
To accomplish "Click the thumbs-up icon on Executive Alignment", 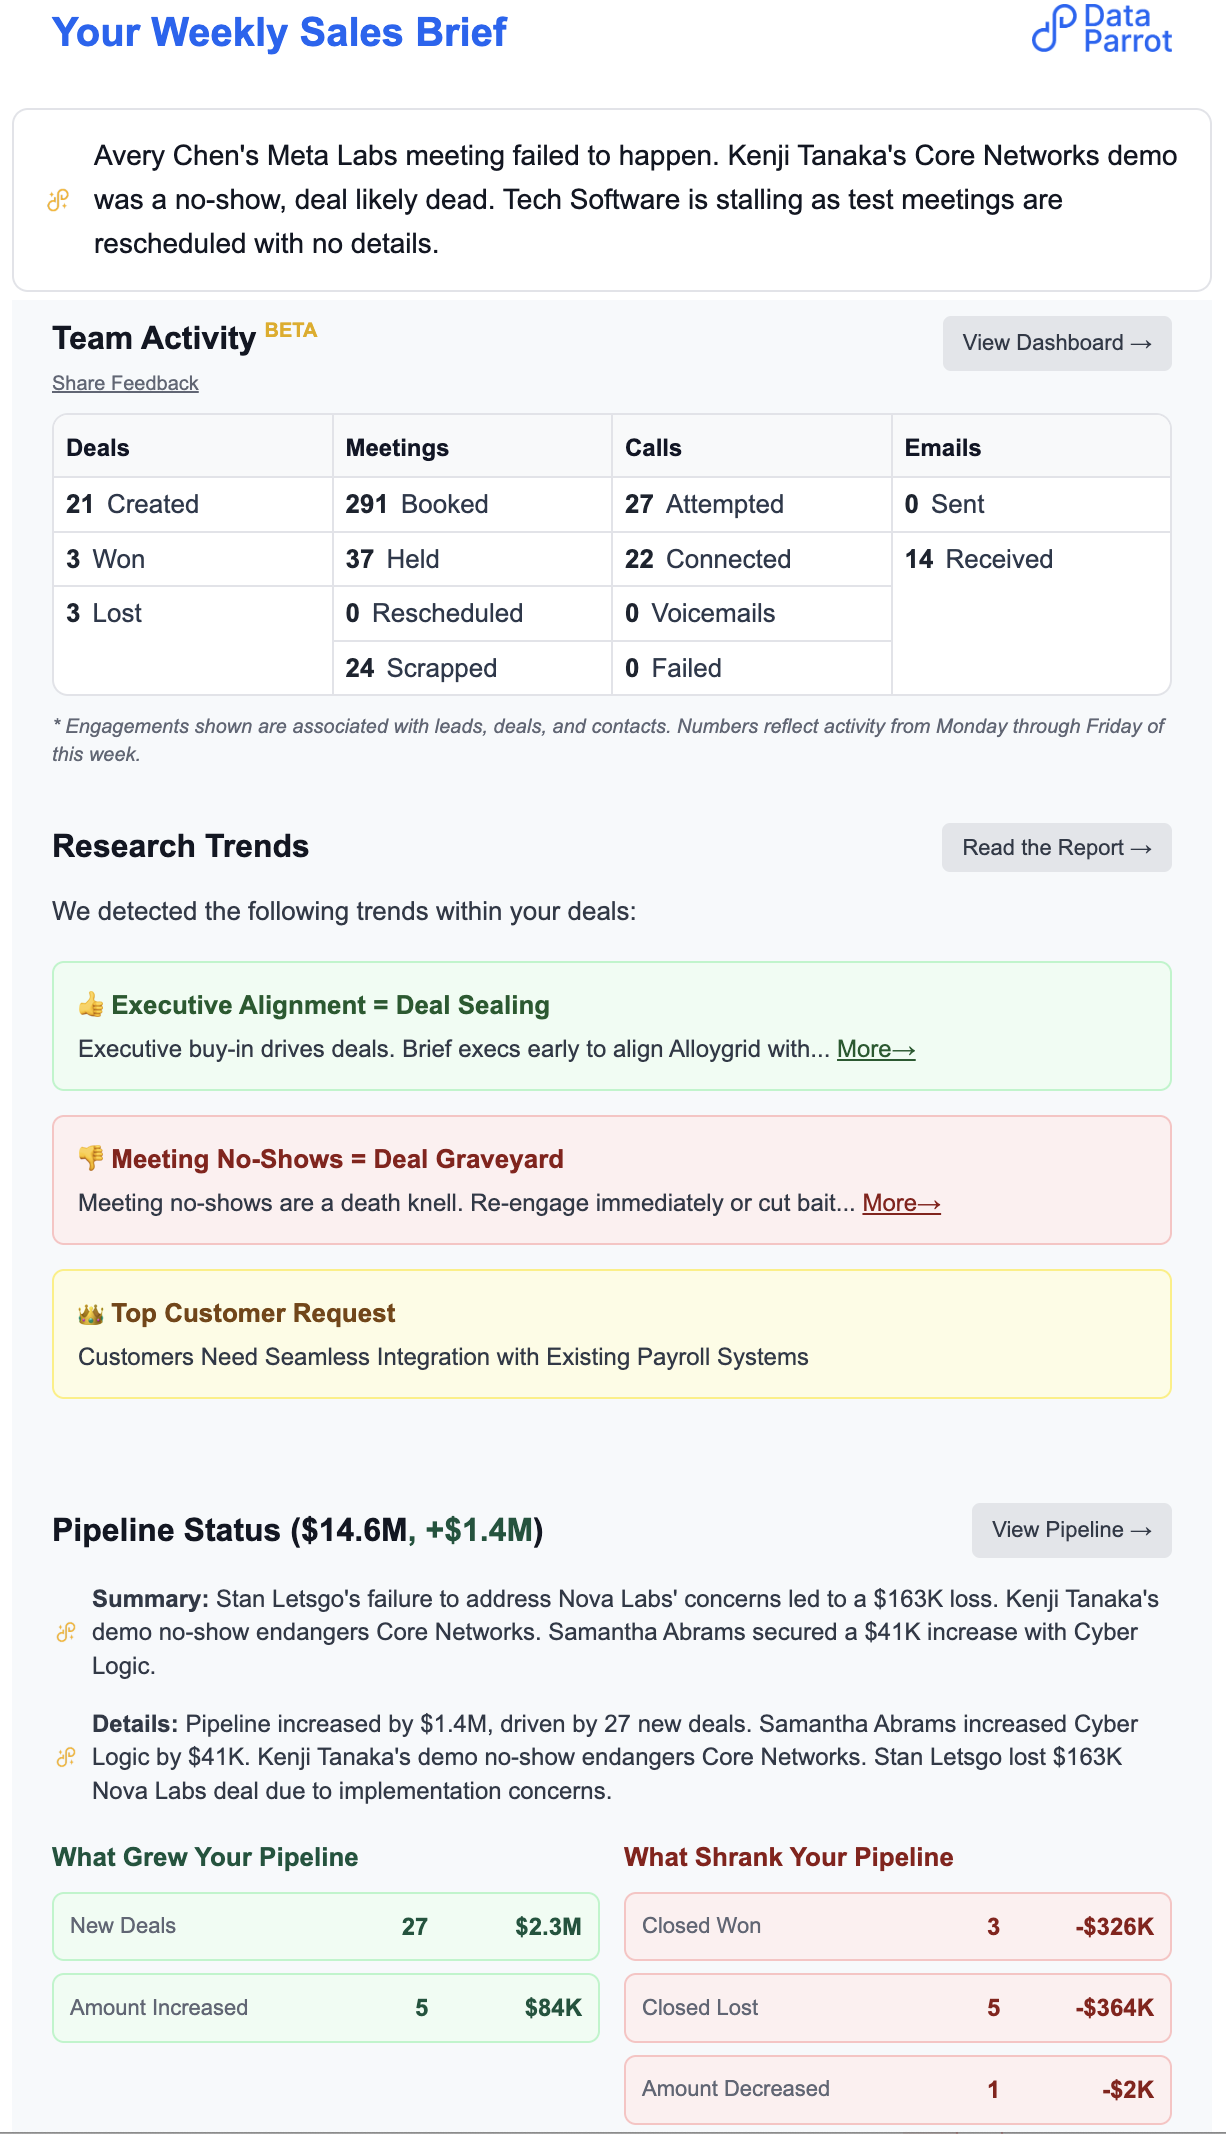I will (91, 1005).
